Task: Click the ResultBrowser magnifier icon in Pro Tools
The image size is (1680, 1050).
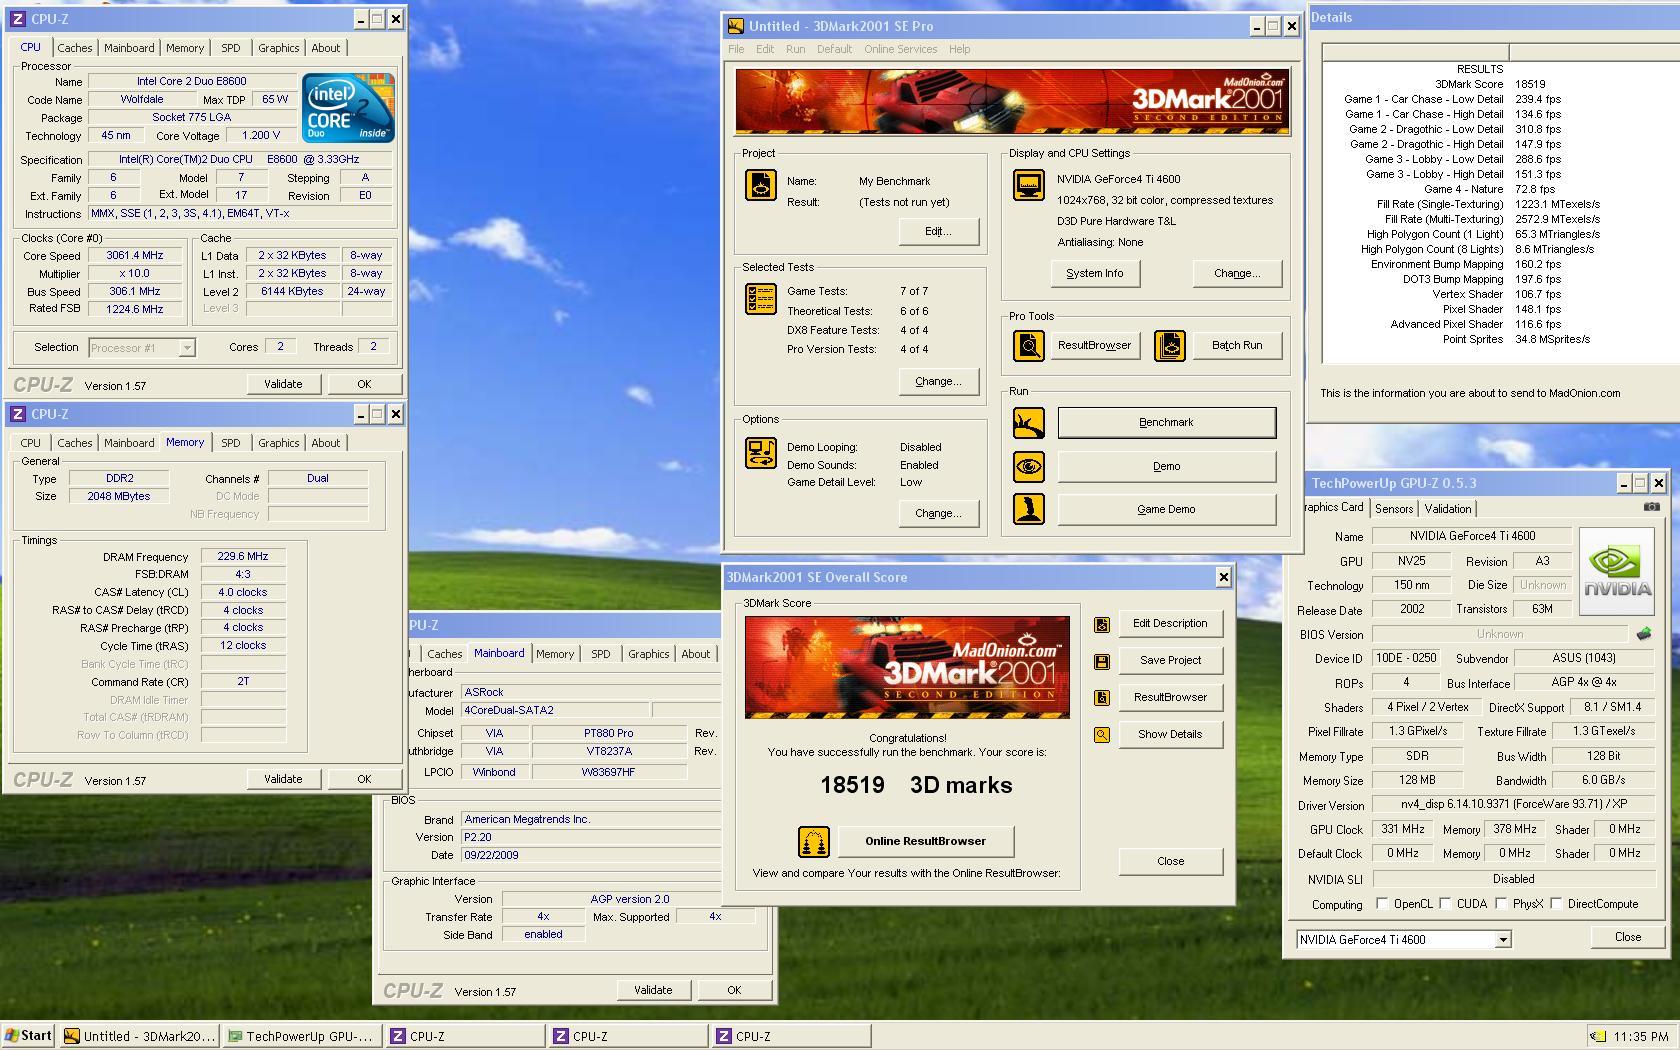Action: [1028, 345]
